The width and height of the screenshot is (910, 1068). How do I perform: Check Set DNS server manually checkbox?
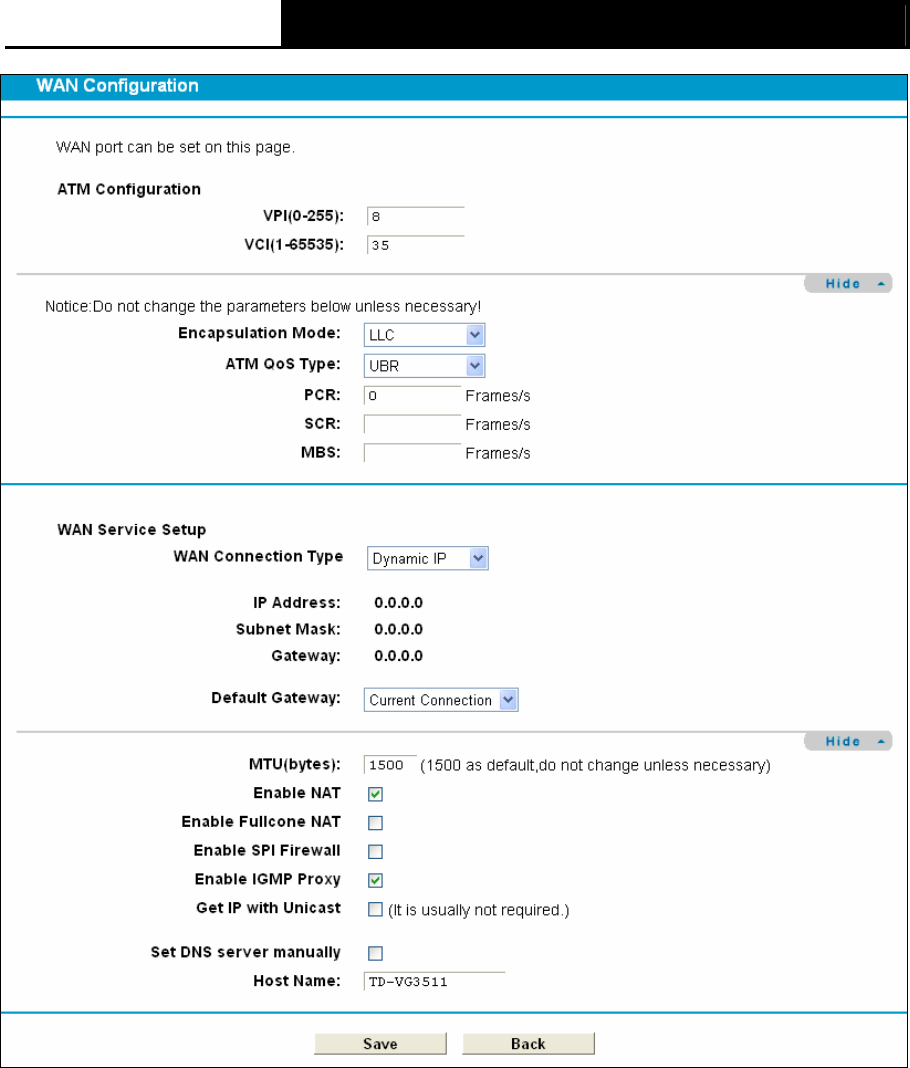[375, 953]
